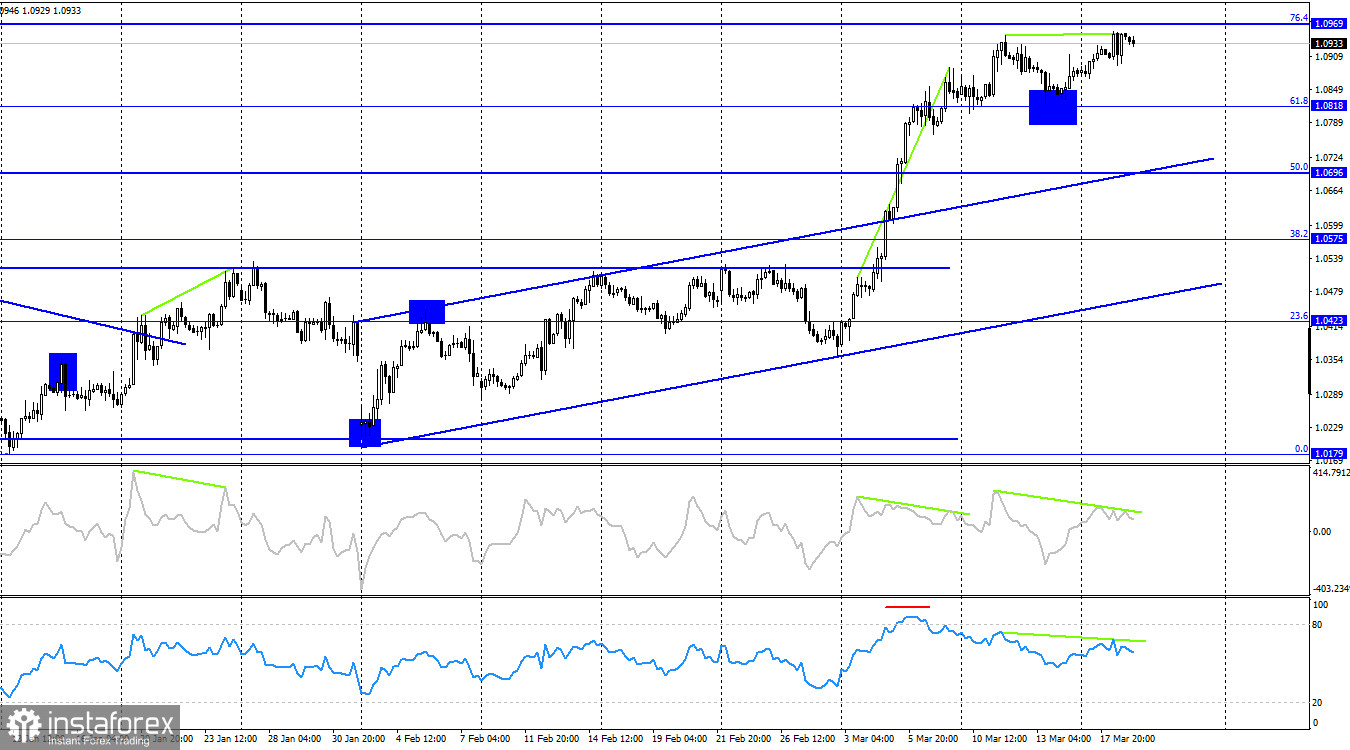This screenshot has width=1350, height=750.
Task: Click the 20 level on RSI scale
Action: point(1318,703)
